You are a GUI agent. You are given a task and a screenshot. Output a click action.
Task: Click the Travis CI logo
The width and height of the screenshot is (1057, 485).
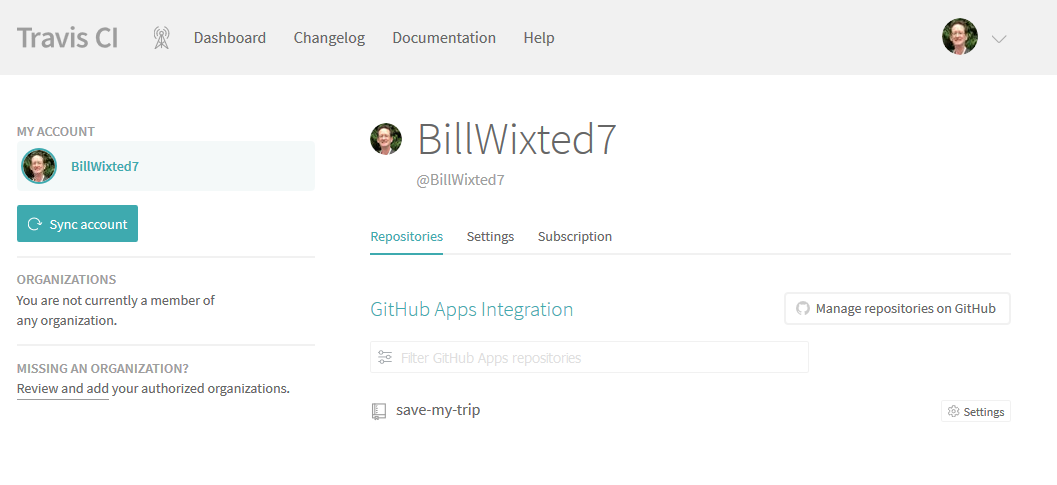(67, 38)
